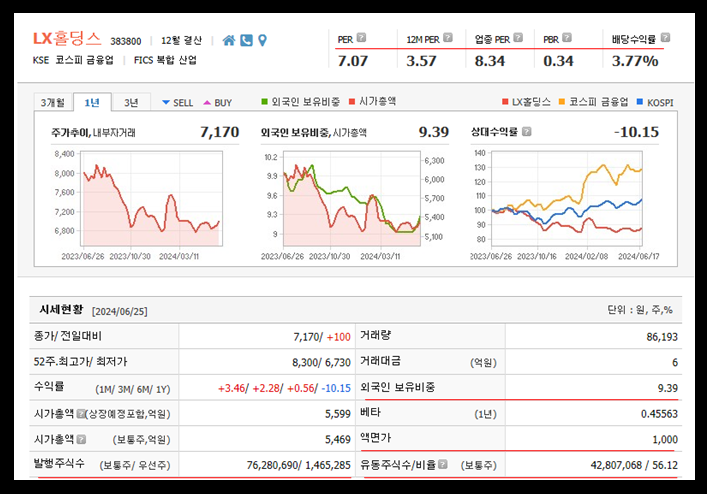Click the help icon next to PER
Screen dimensions: 707x494
point(361,37)
